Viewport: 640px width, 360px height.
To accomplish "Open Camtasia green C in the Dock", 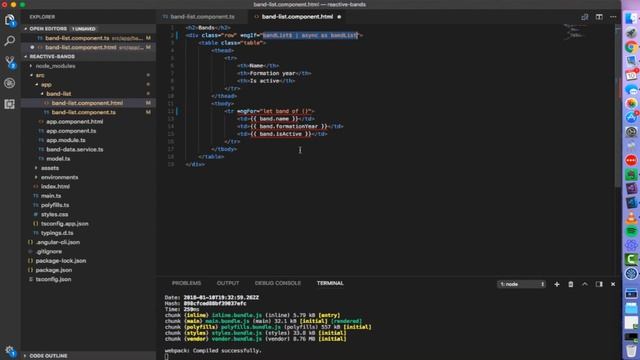I will point(631,259).
